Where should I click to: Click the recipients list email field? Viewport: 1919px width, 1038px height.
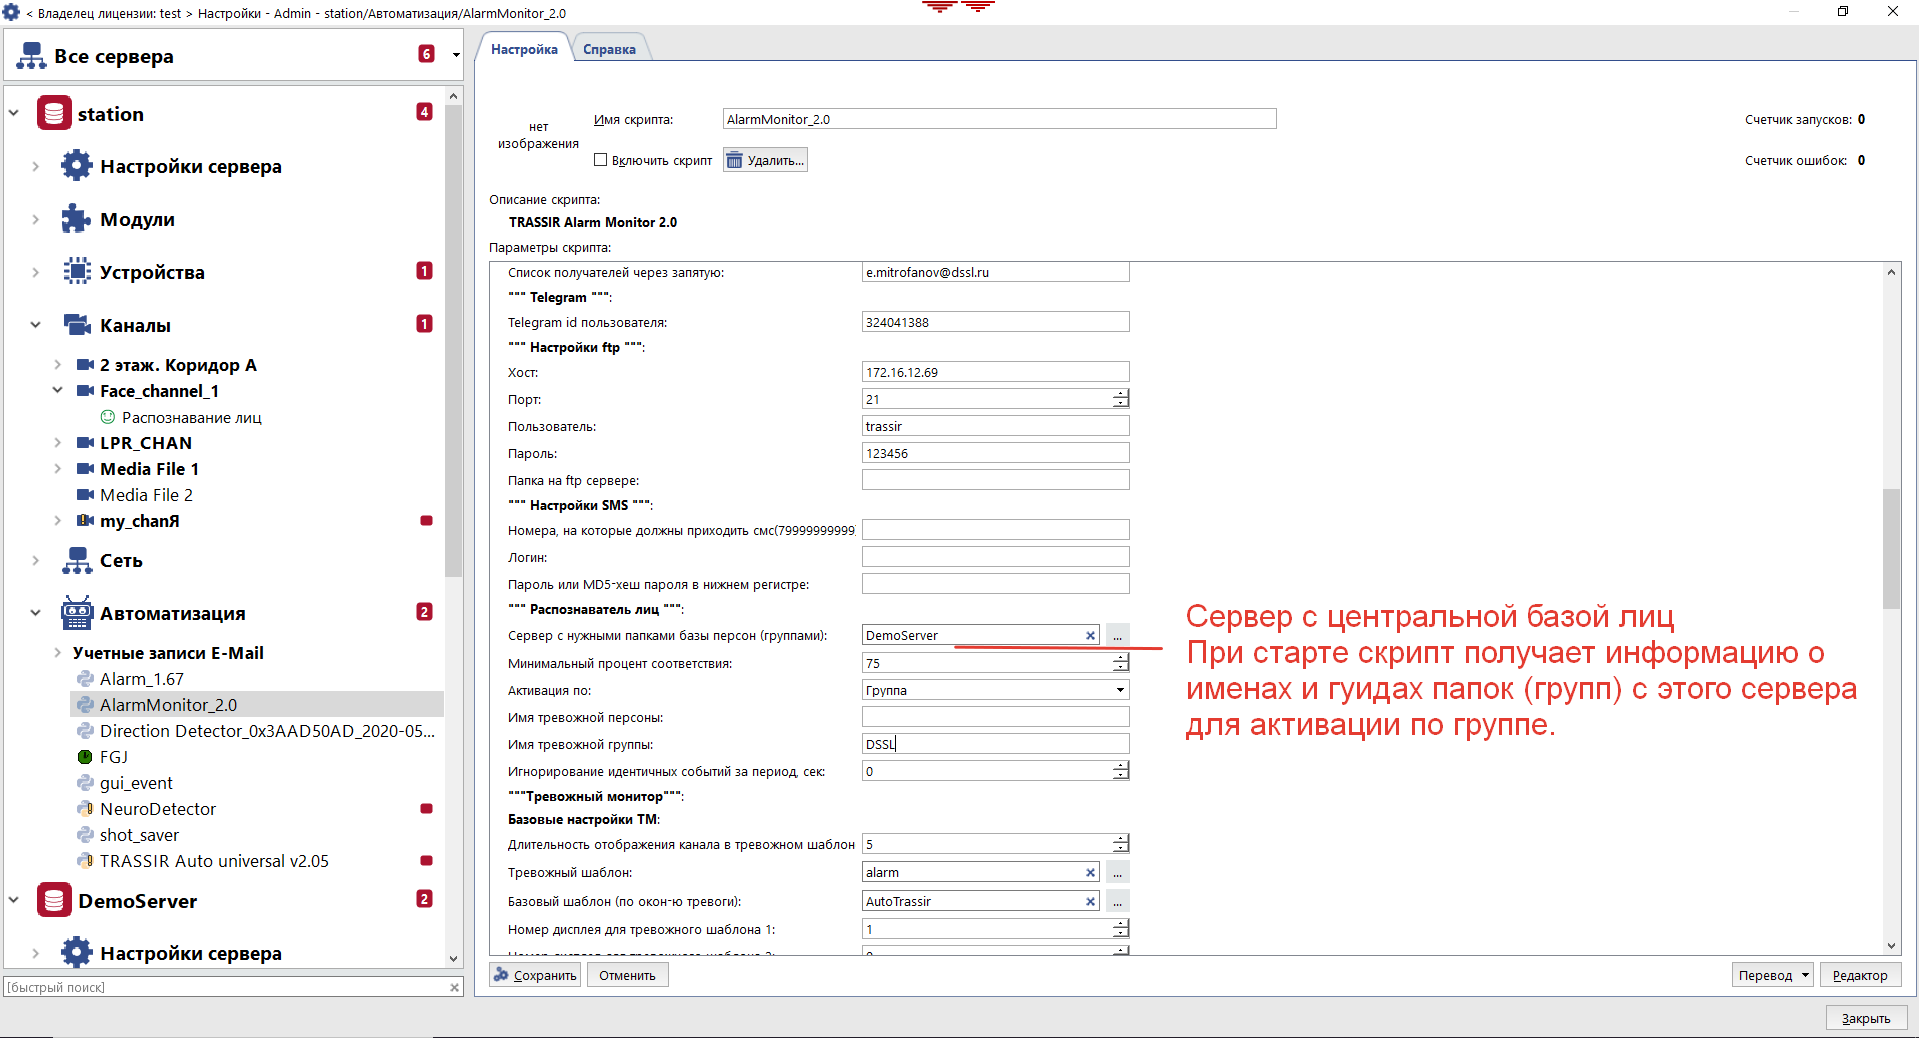(x=995, y=272)
